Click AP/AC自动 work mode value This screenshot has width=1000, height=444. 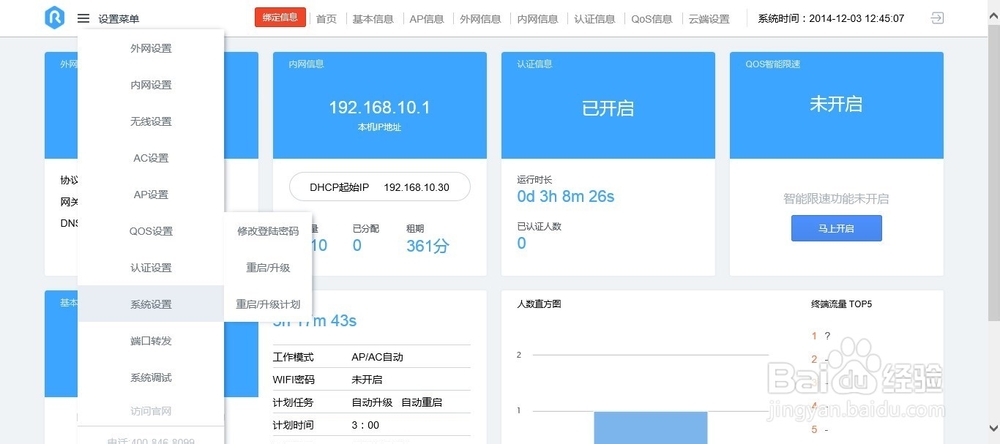(x=377, y=357)
